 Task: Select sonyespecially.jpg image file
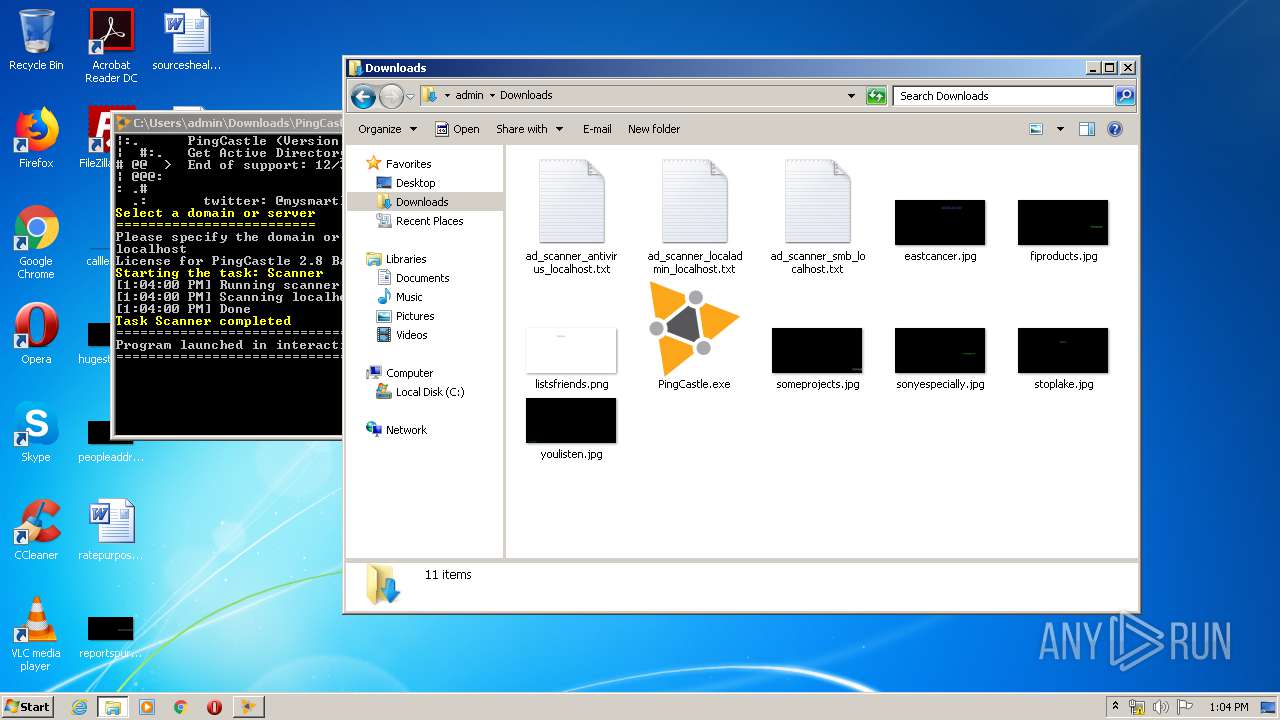point(940,350)
